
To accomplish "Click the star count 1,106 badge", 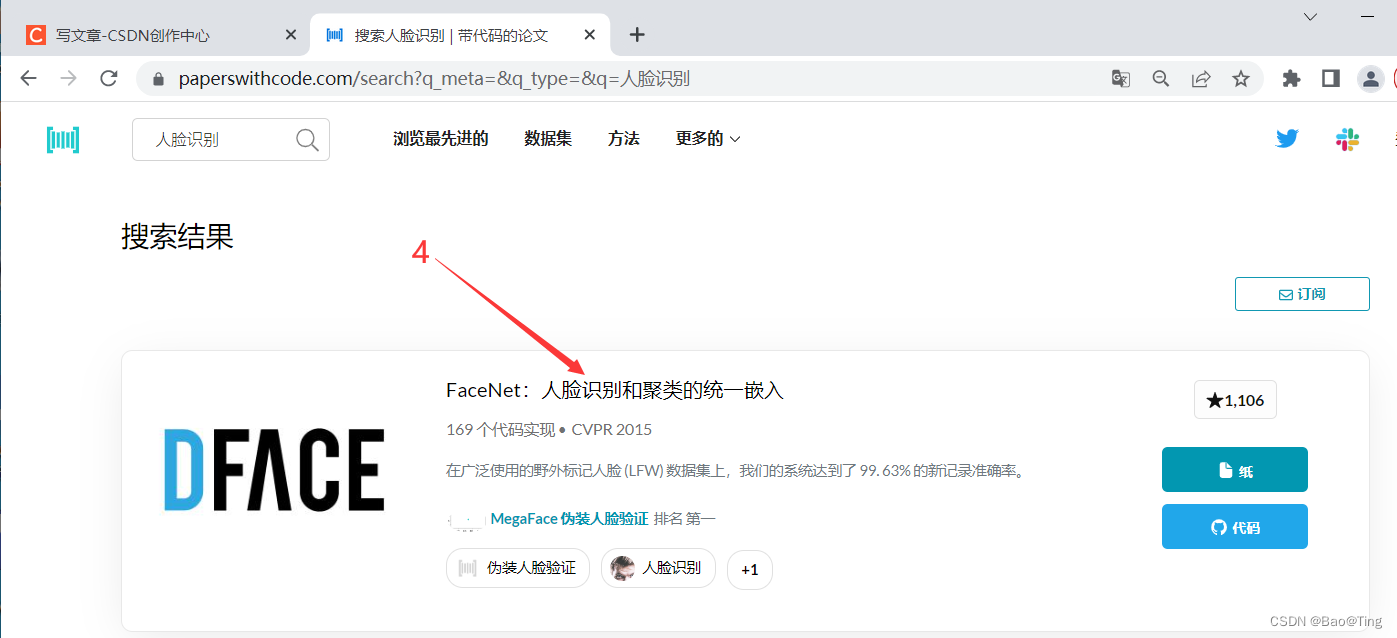I will (x=1235, y=400).
